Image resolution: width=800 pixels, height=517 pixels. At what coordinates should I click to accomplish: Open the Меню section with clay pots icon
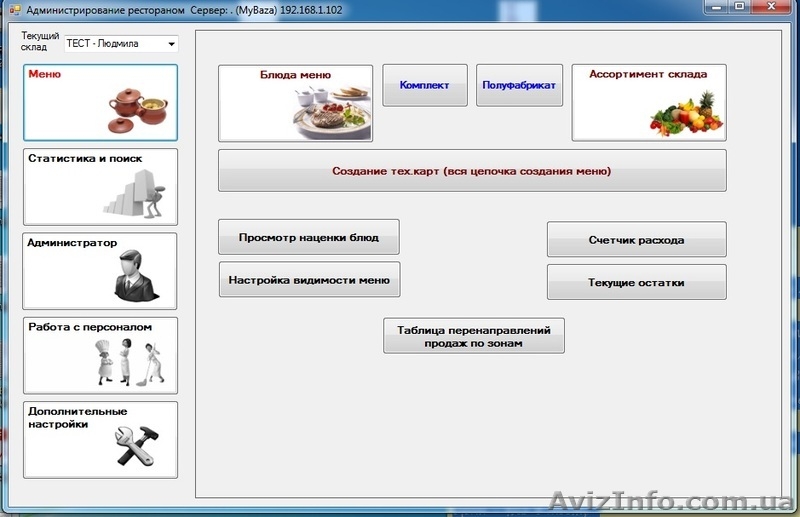click(101, 103)
